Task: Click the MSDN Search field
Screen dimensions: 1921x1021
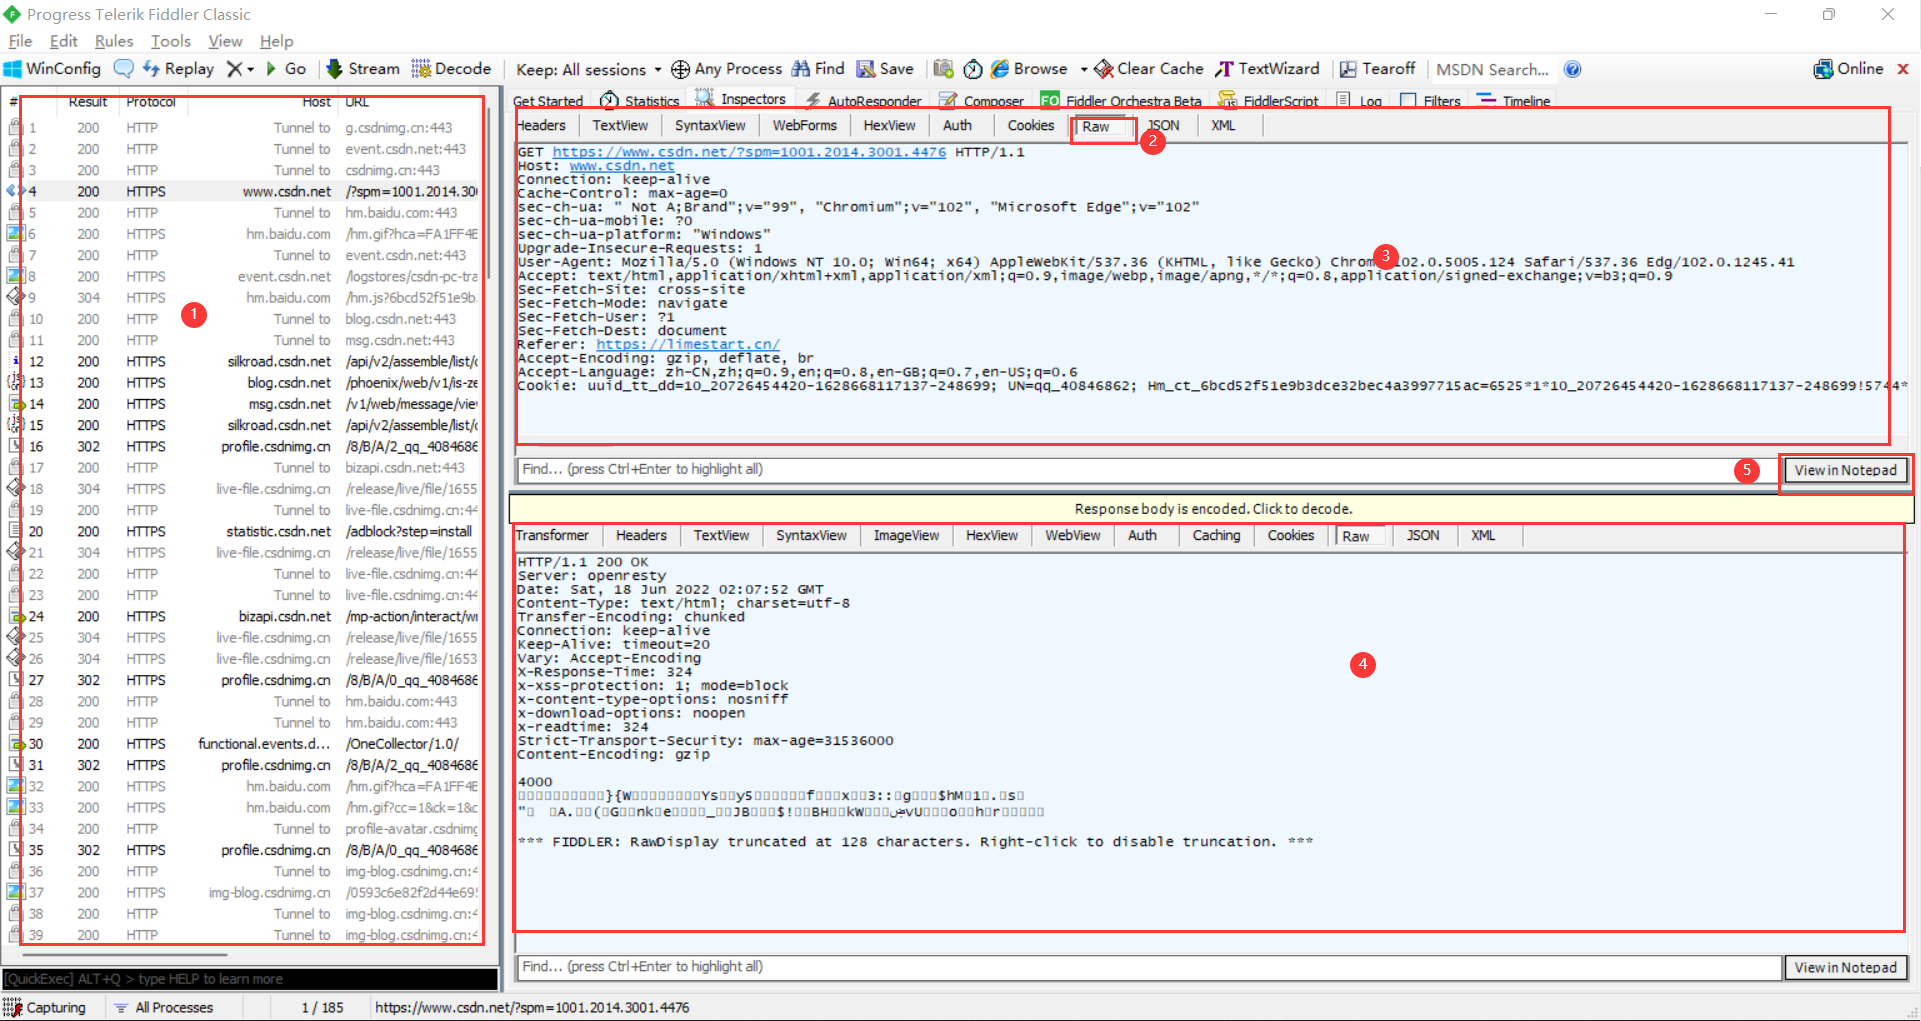Action: 1491,69
